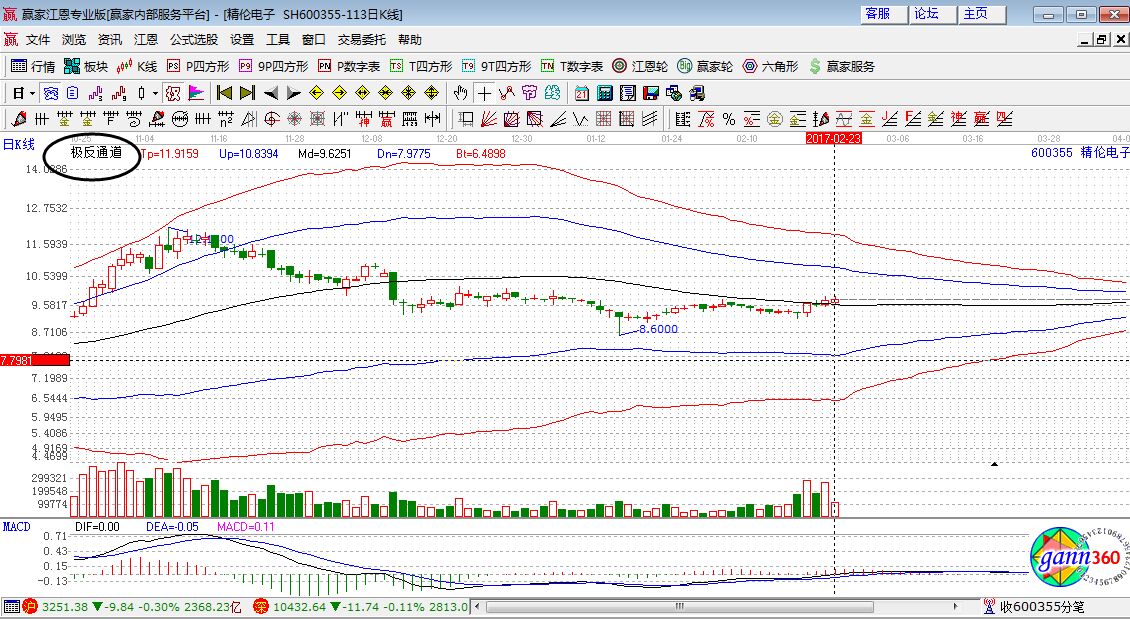The width and height of the screenshot is (1130, 619).
Task: Click the 论坛 forum button
Action: coord(927,14)
